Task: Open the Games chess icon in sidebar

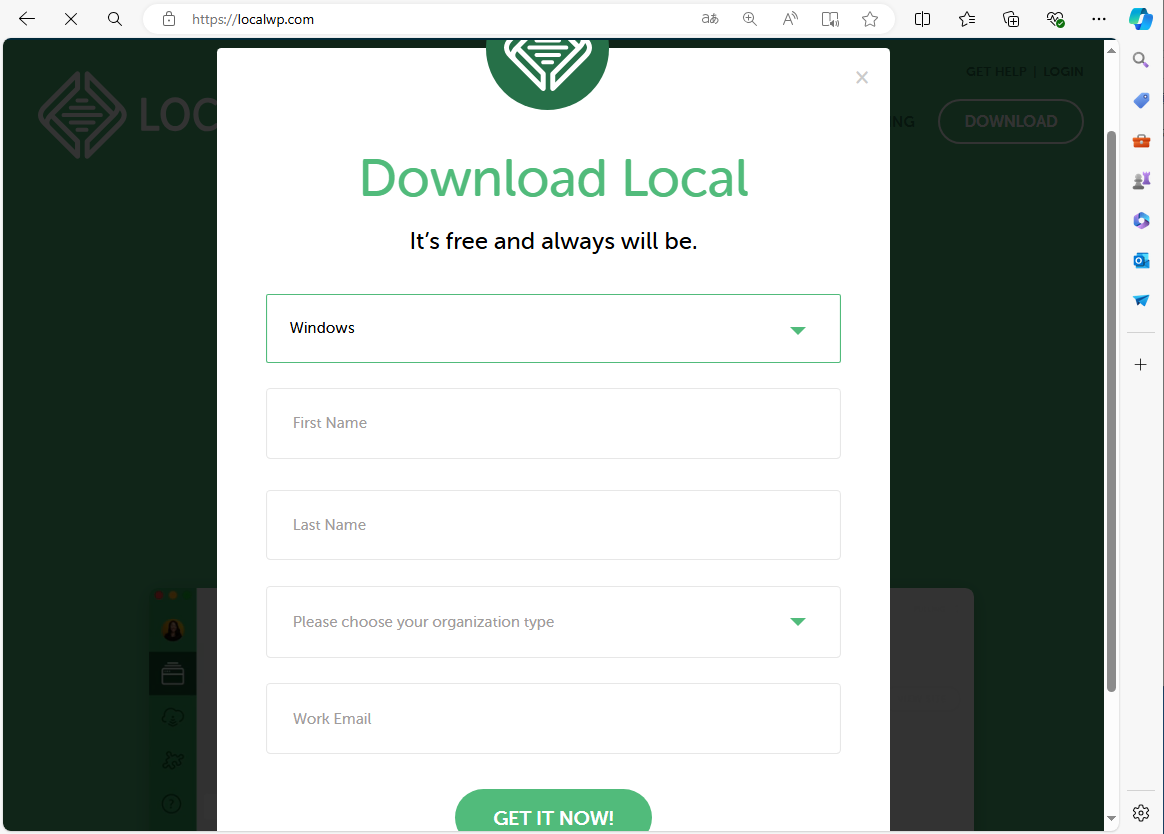Action: point(1141,180)
